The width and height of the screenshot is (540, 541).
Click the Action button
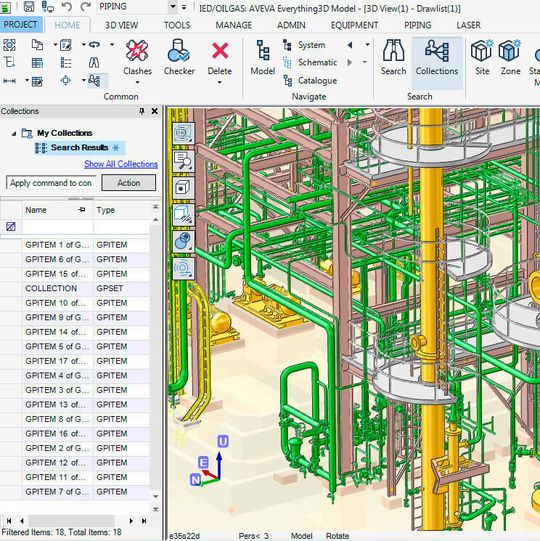[x=129, y=183]
